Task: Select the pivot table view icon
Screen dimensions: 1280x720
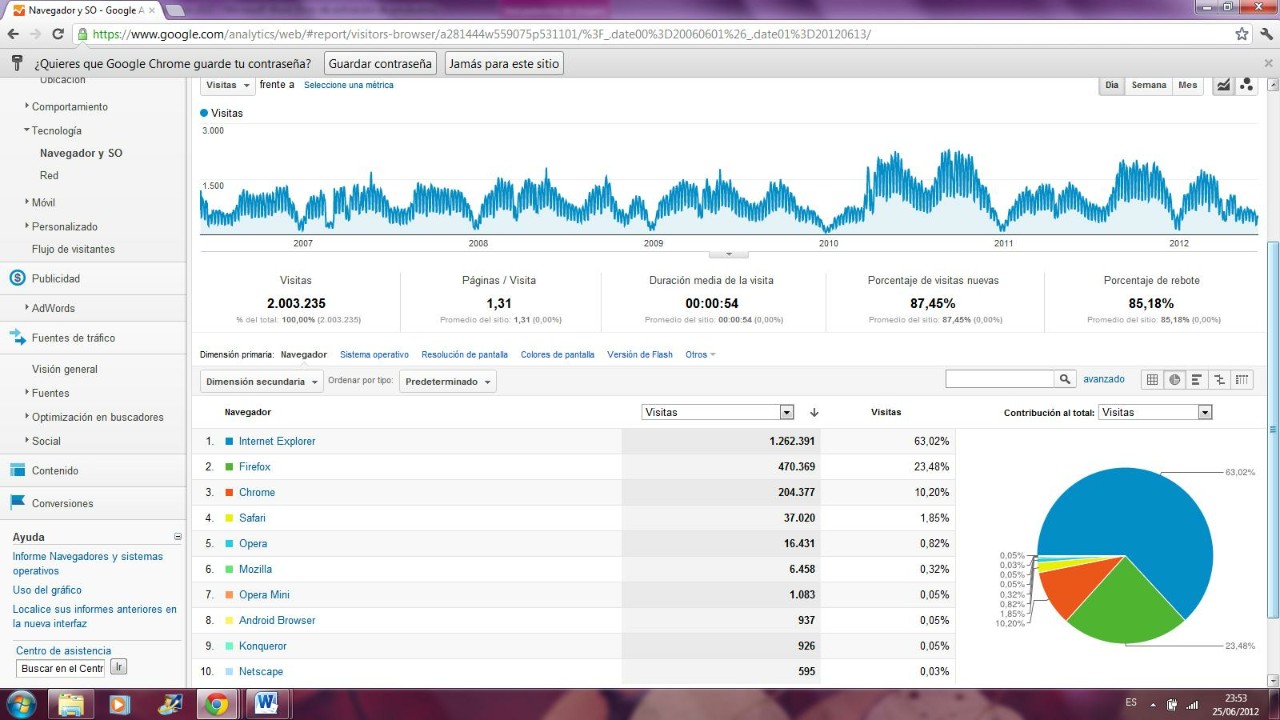Action: (x=1242, y=380)
